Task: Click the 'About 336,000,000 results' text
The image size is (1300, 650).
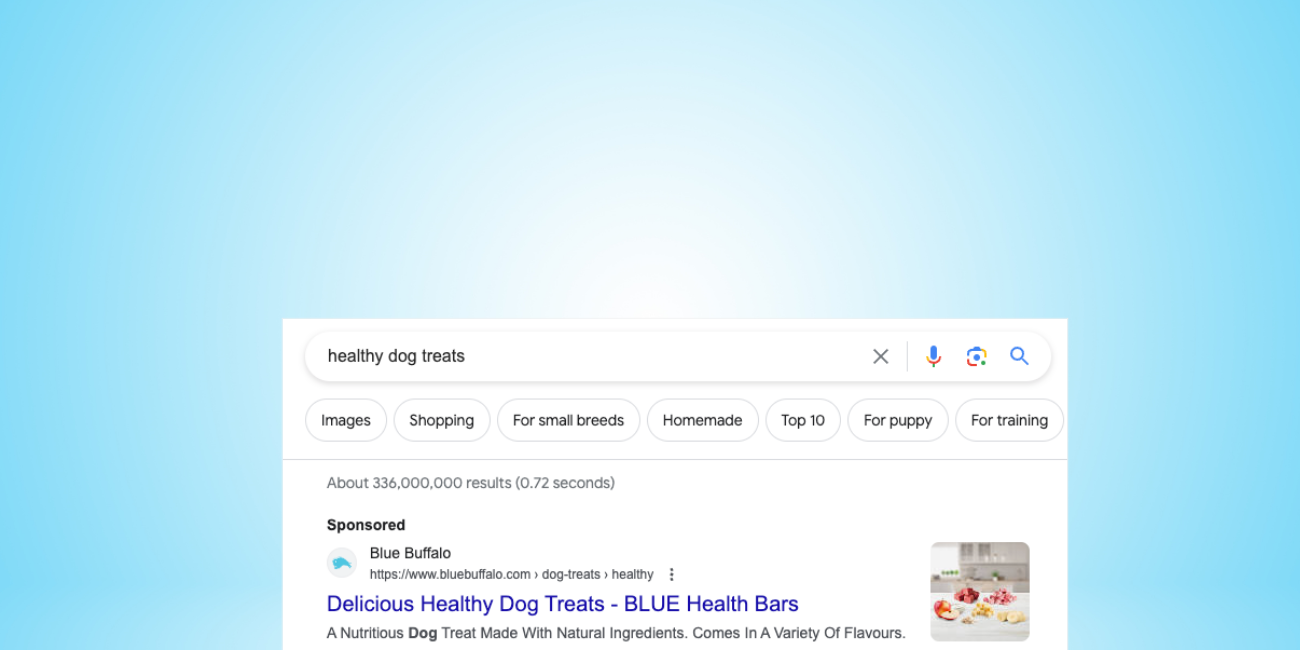Action: coord(470,483)
